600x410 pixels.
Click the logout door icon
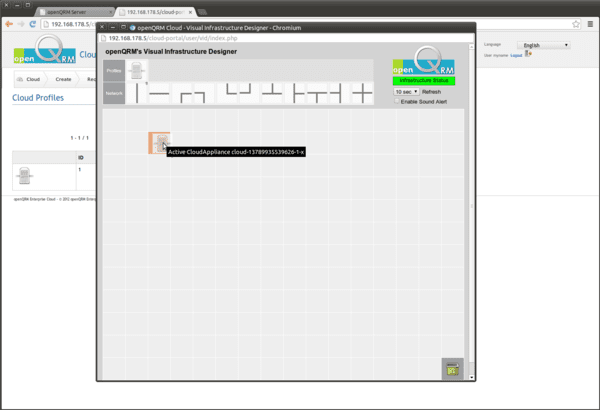pos(528,54)
